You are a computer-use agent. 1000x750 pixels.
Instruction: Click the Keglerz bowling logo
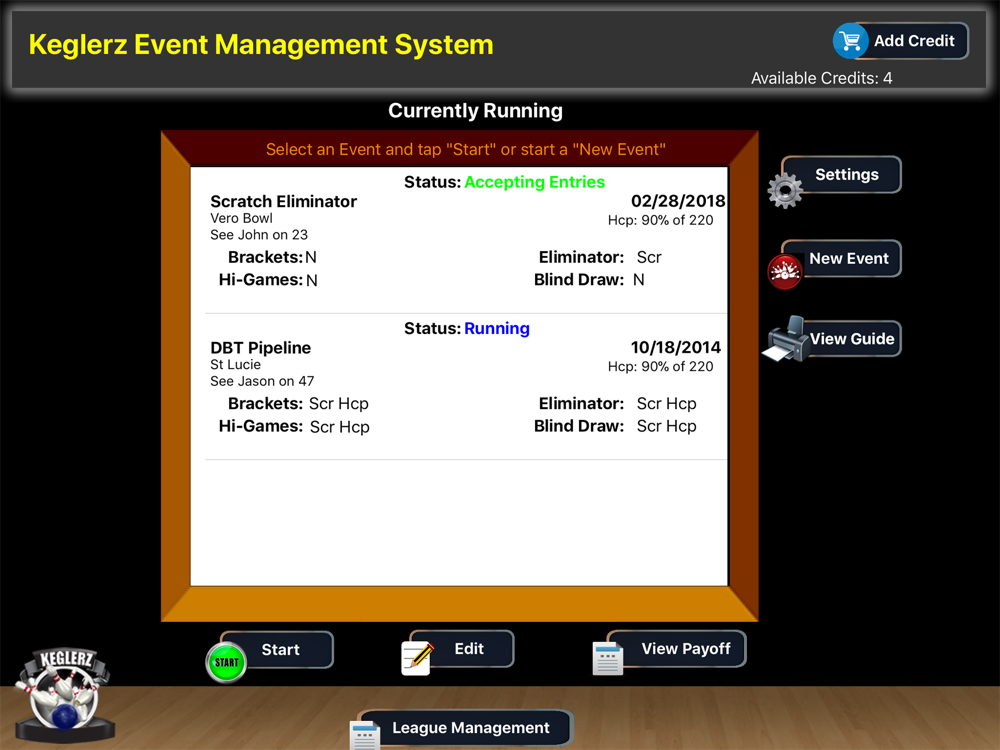click(x=65, y=695)
